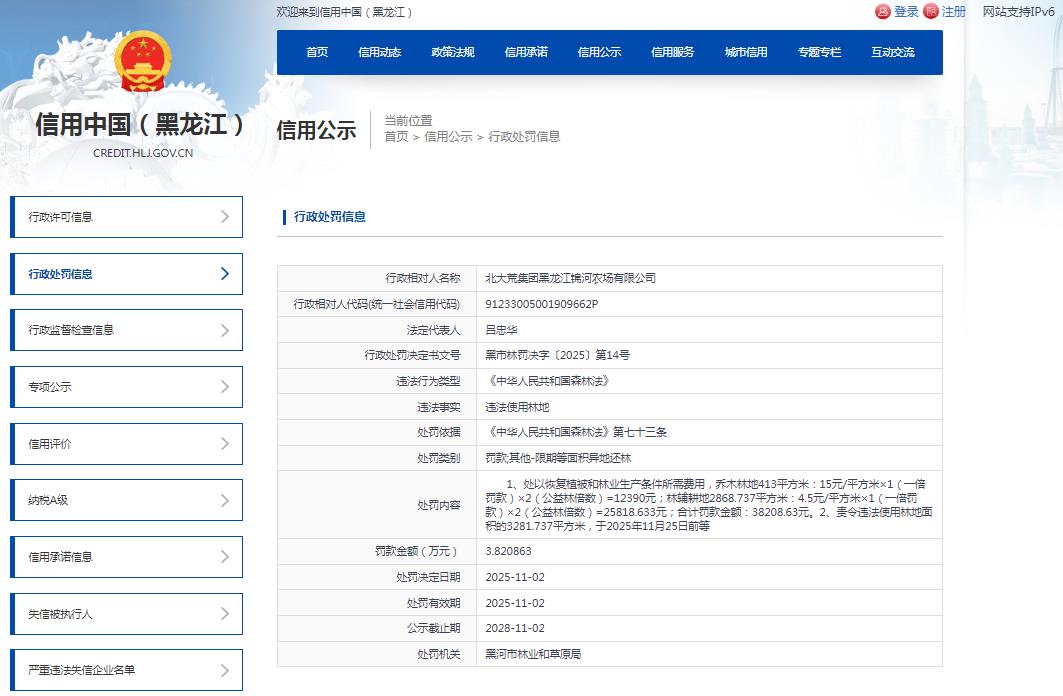
Task: Click 首页 in the breadcrumb path
Action: pos(396,137)
